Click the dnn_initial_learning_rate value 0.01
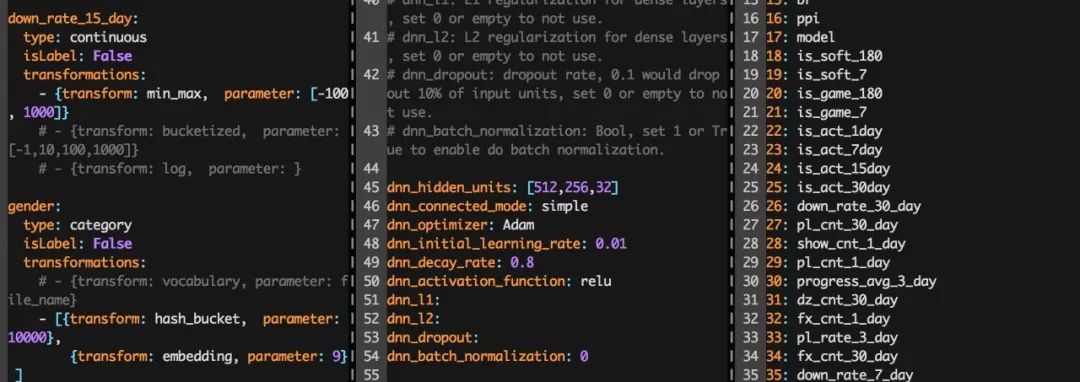Image resolution: width=1080 pixels, height=382 pixels. pos(611,244)
